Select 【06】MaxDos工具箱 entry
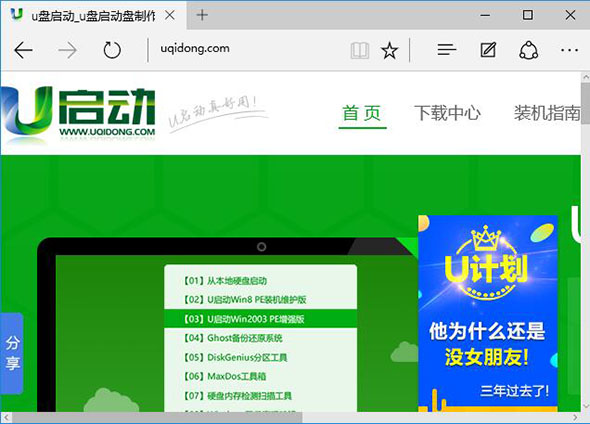 click(x=260, y=376)
